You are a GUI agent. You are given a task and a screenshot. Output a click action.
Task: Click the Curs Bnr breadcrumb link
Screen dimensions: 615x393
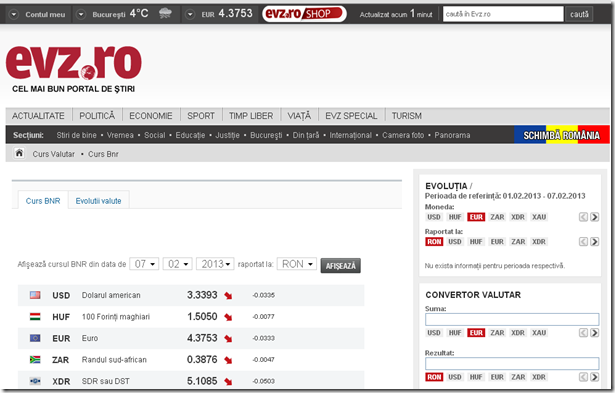103,154
